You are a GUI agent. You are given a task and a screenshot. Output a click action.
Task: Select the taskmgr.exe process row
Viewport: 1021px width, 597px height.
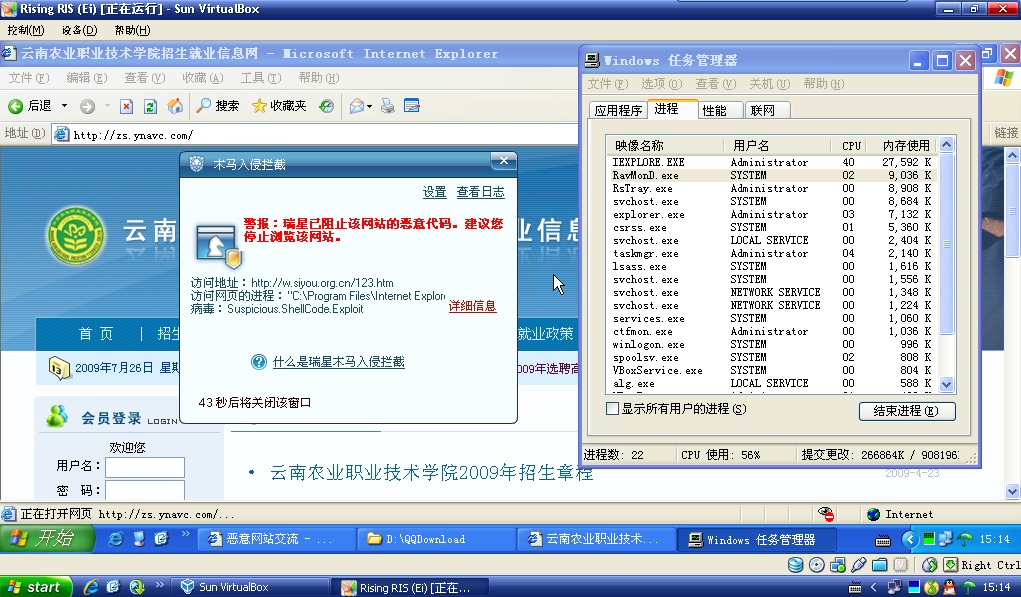coord(772,253)
